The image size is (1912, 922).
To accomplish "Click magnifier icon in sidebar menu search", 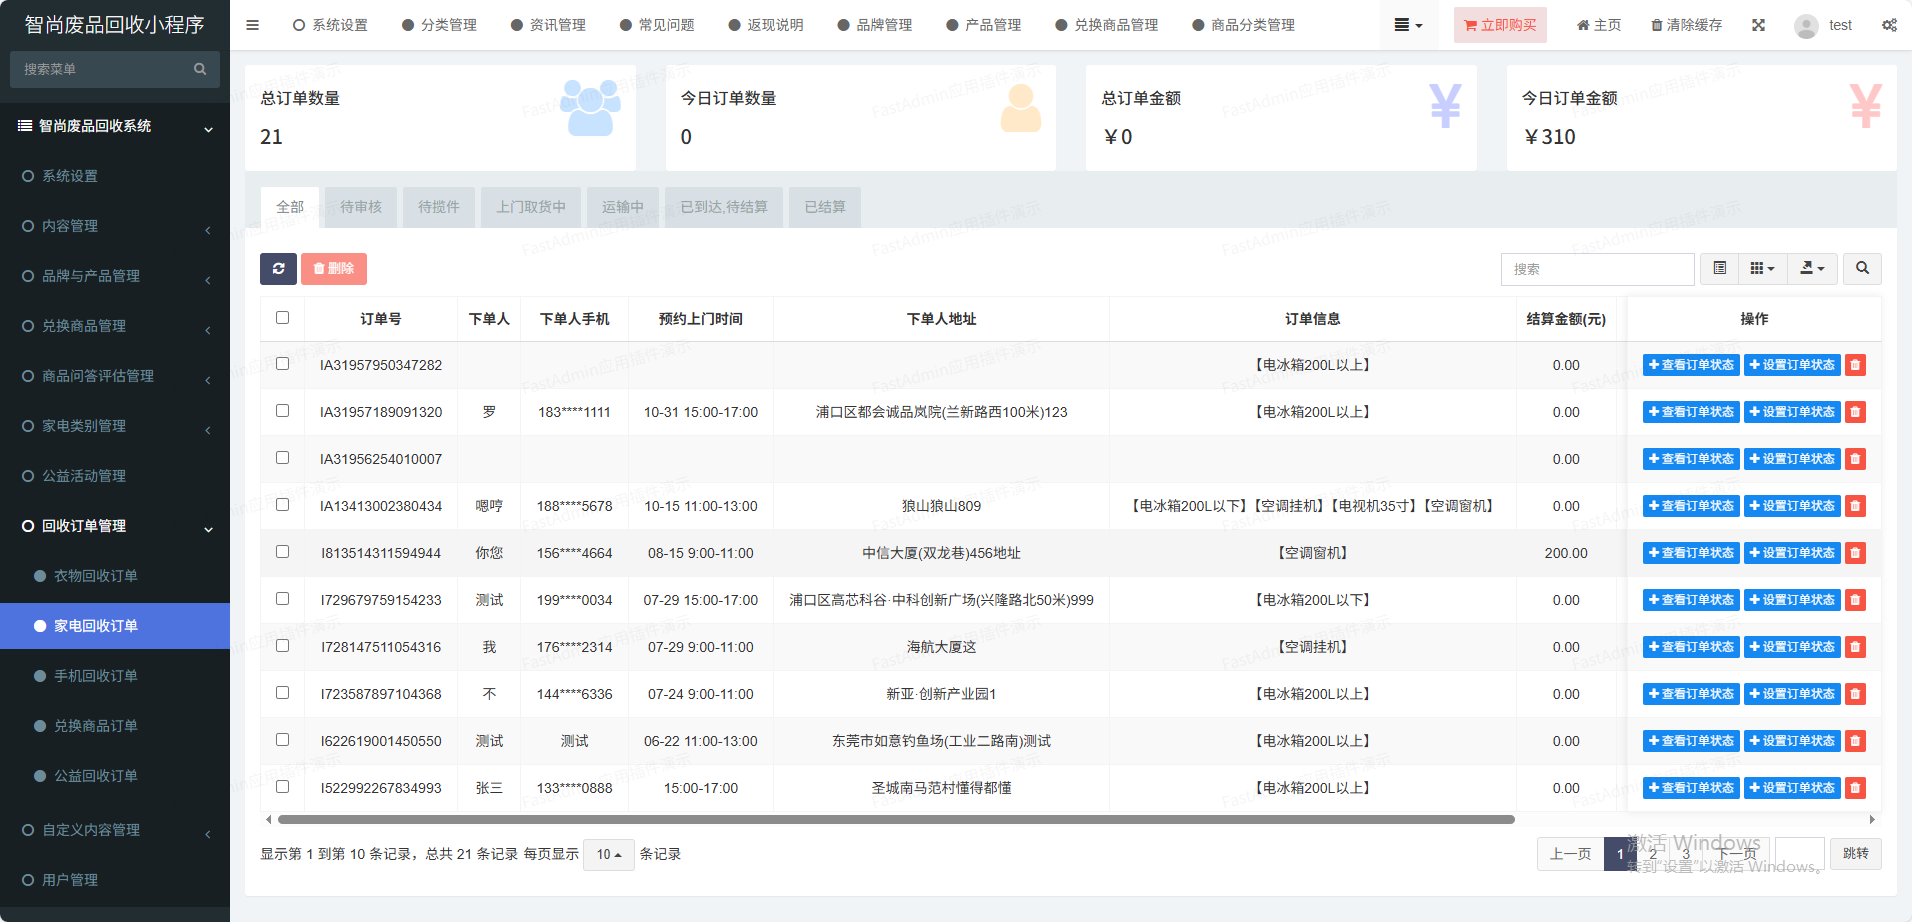I will tap(200, 69).
